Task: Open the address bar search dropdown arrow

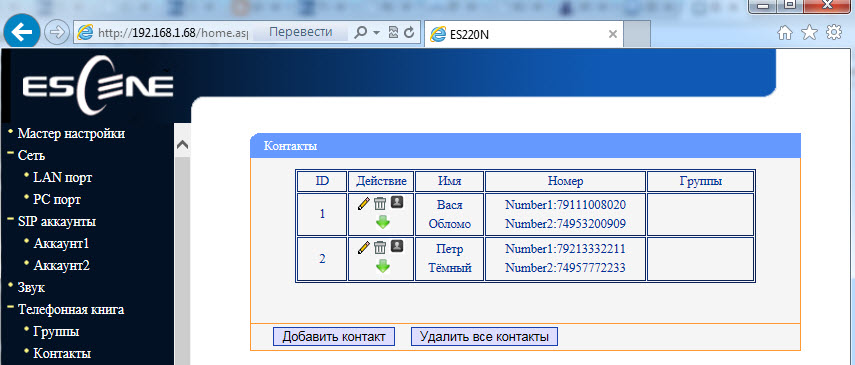Action: [x=376, y=33]
